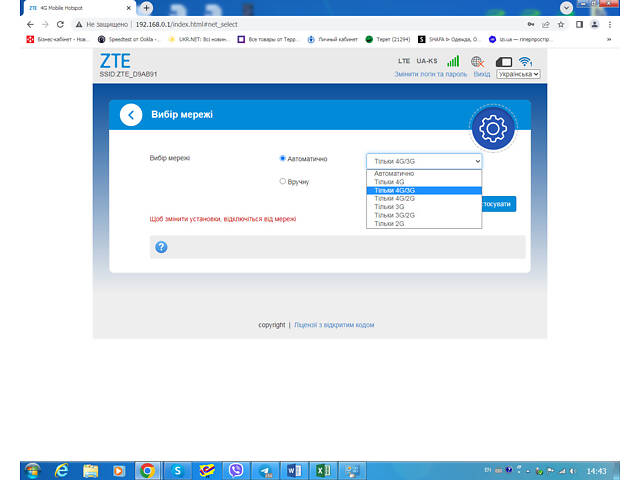Image resolution: width=640 pixels, height=480 pixels.
Task: Collapse the Тільки 4G/3G network mode combo box
Action: 423,160
